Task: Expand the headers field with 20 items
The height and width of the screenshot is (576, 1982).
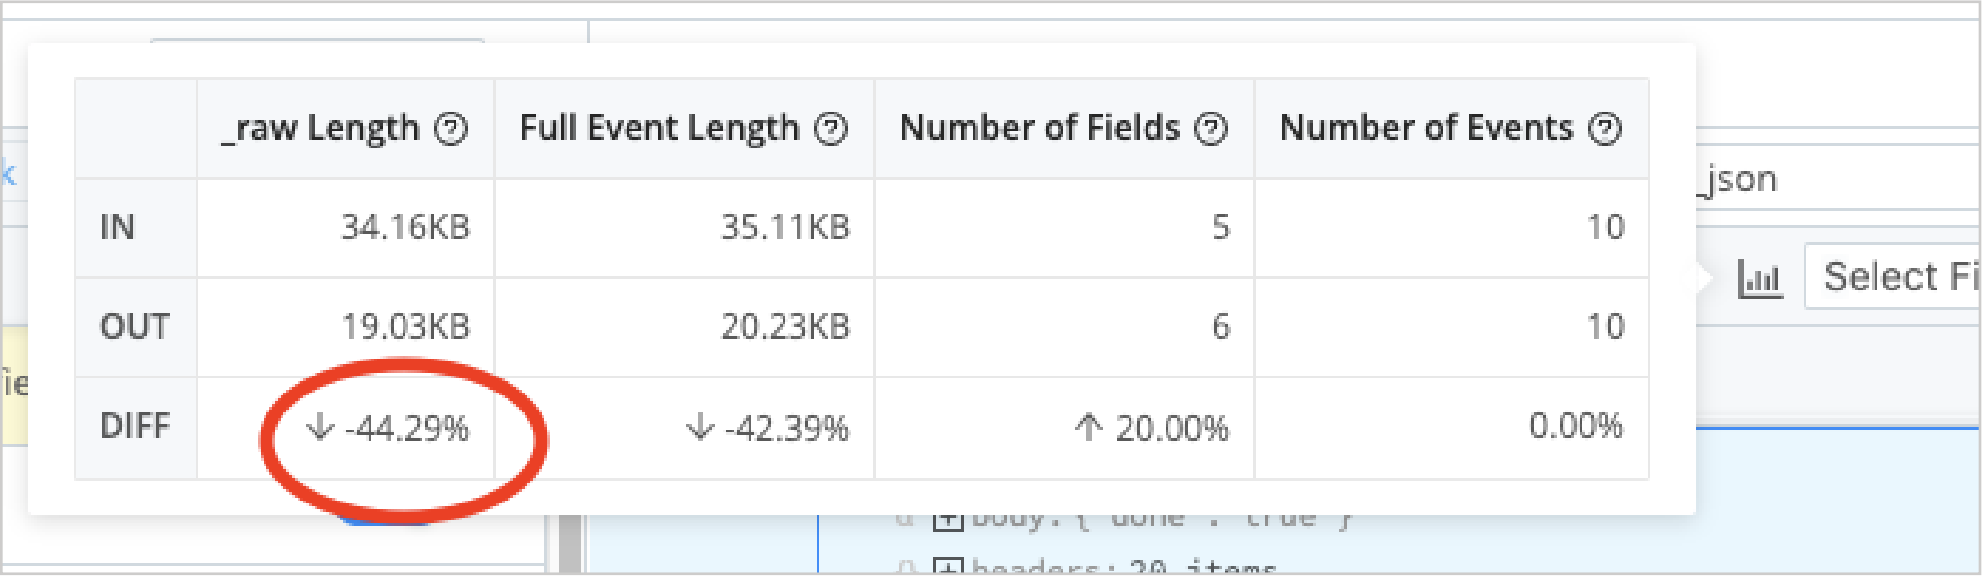Action: click(946, 565)
